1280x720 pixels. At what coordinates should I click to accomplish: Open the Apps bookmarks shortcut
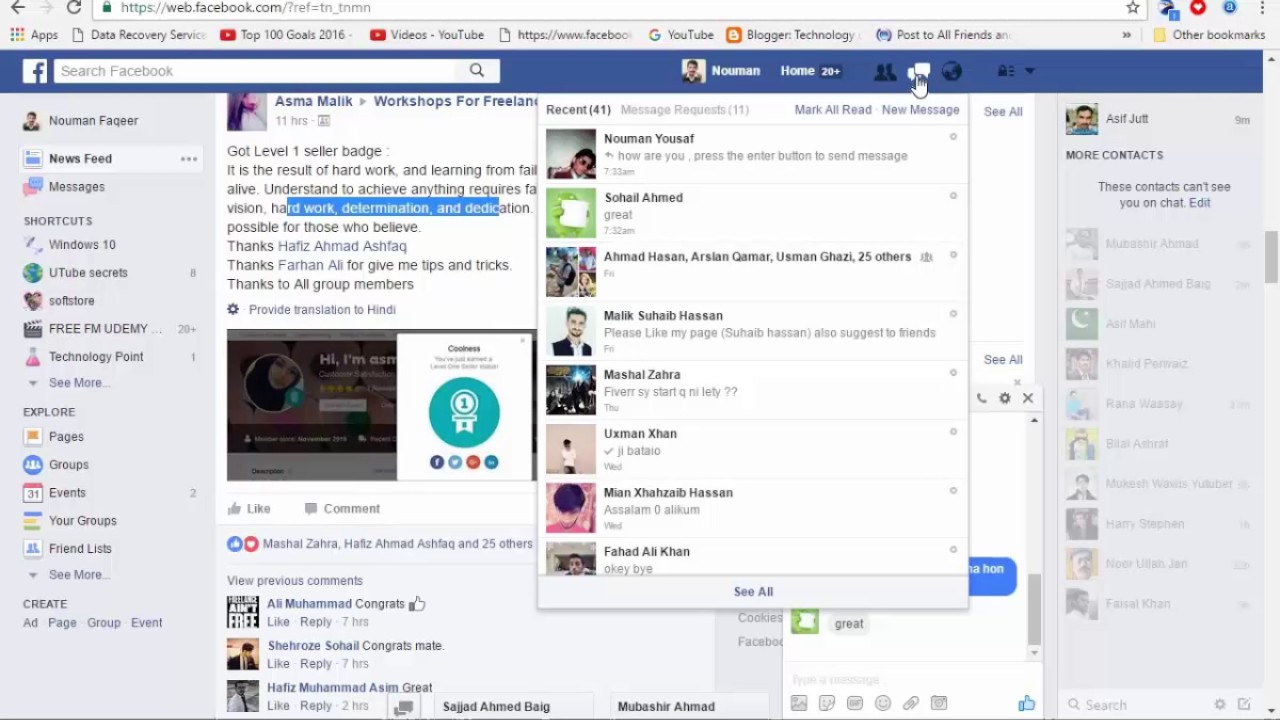coord(35,35)
